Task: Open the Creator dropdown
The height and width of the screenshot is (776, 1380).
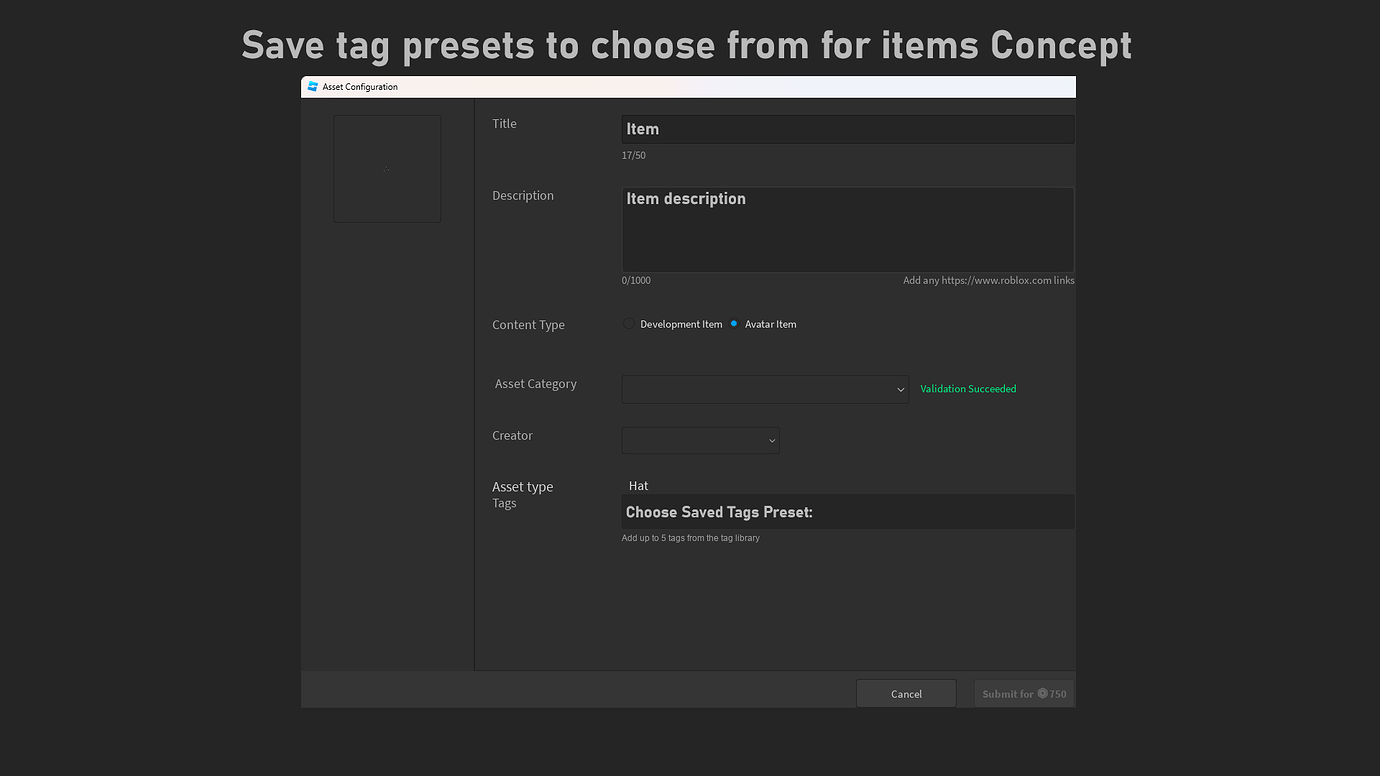Action: tap(700, 440)
